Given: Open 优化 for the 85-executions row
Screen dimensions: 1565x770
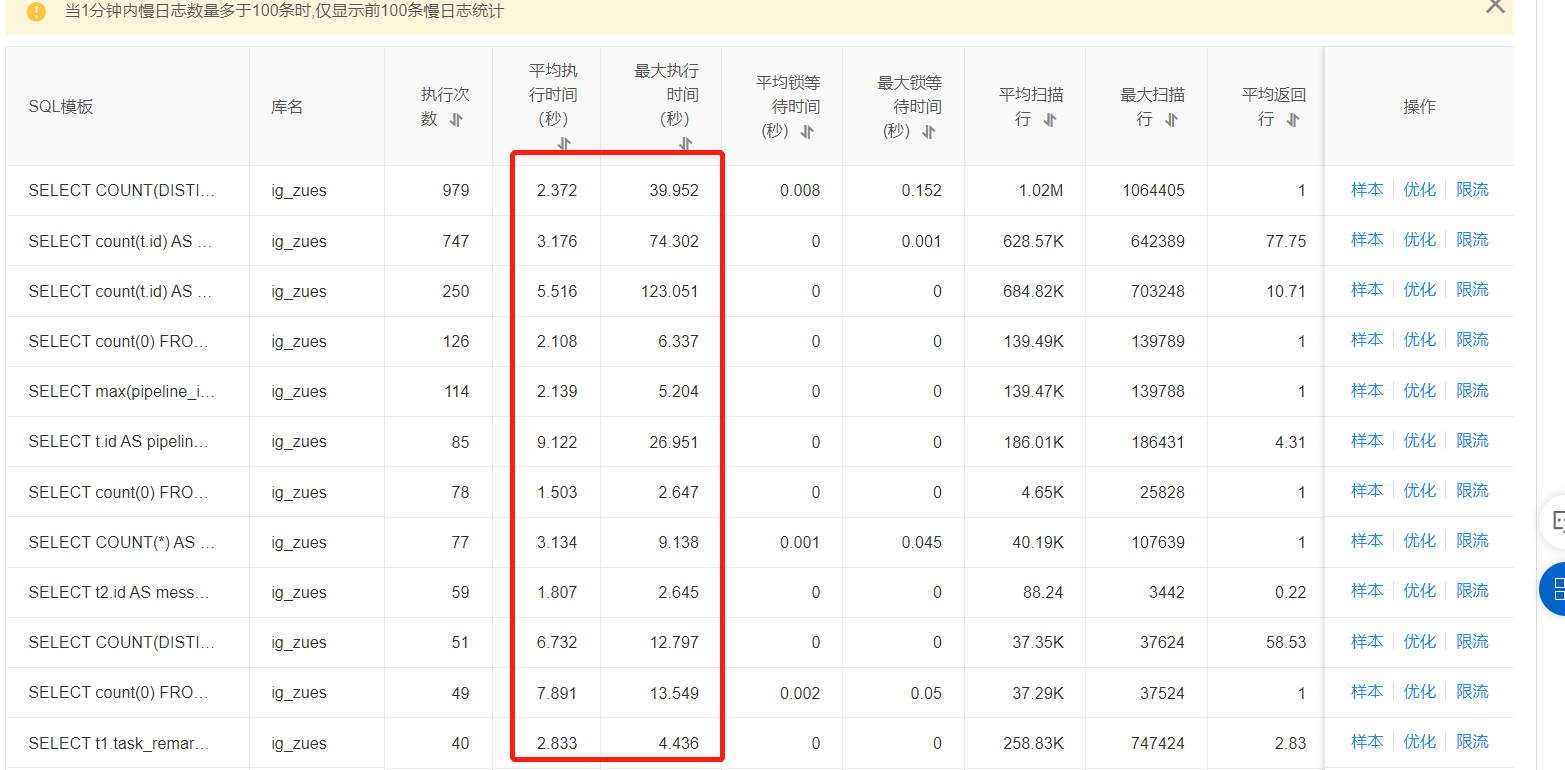Looking at the screenshot, I should pyautogui.click(x=1419, y=441).
